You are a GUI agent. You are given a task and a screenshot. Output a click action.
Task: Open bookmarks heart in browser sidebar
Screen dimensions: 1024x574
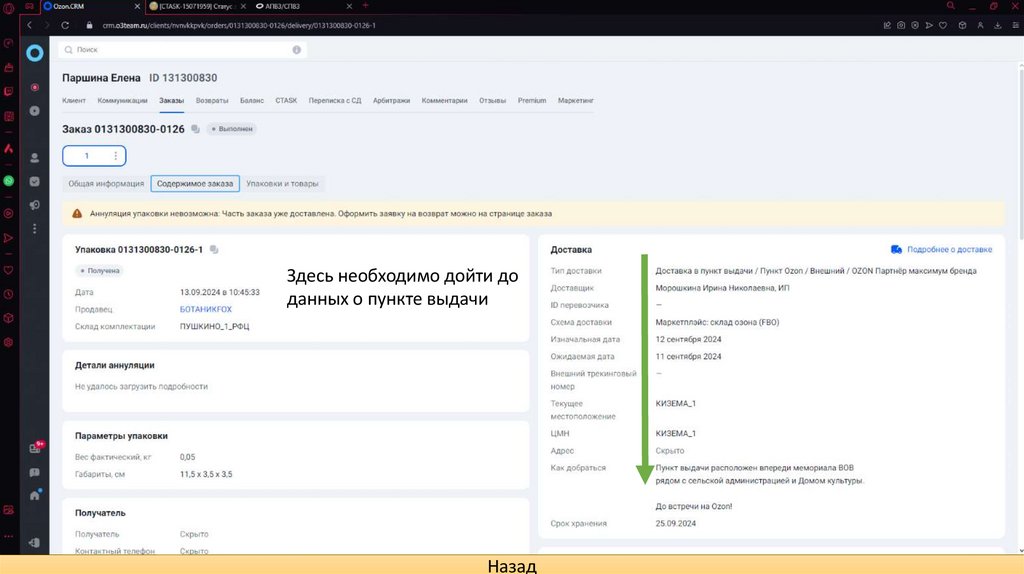pos(8,270)
